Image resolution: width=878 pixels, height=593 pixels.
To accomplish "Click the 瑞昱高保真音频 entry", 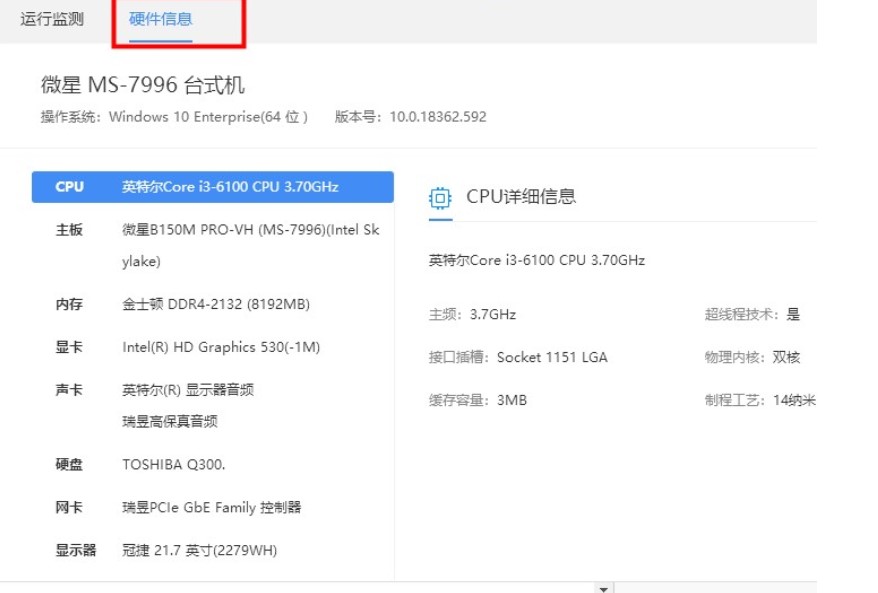I will 170,421.
